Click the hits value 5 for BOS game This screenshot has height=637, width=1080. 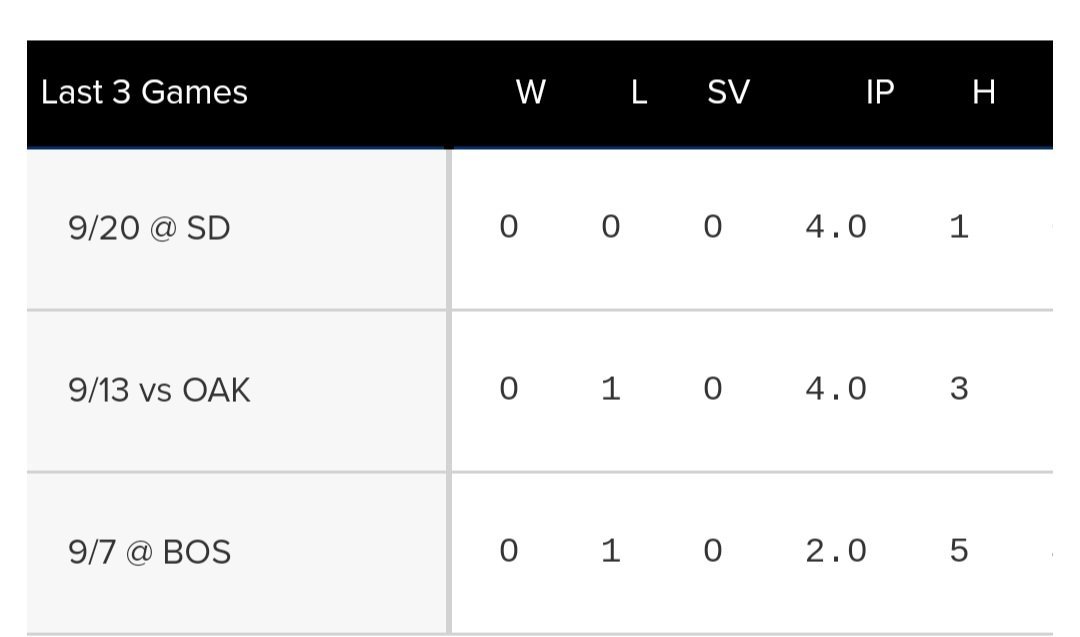[x=959, y=551]
